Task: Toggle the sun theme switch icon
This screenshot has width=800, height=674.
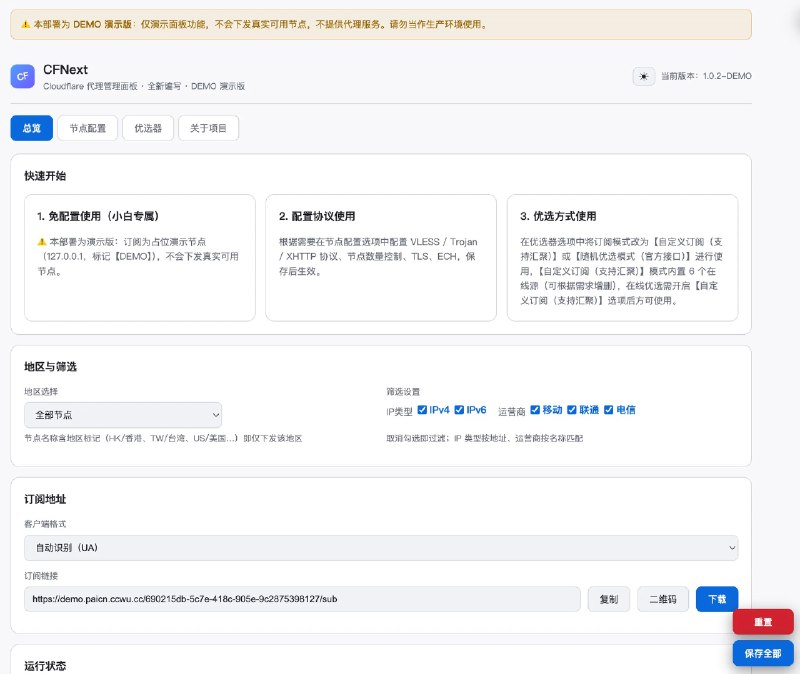Action: pyautogui.click(x=644, y=77)
